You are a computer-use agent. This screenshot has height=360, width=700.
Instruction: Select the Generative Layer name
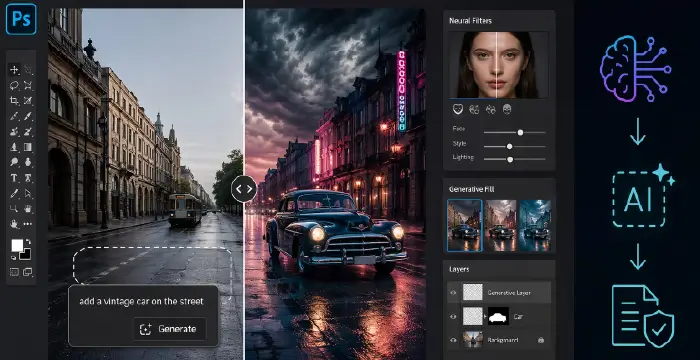point(509,293)
